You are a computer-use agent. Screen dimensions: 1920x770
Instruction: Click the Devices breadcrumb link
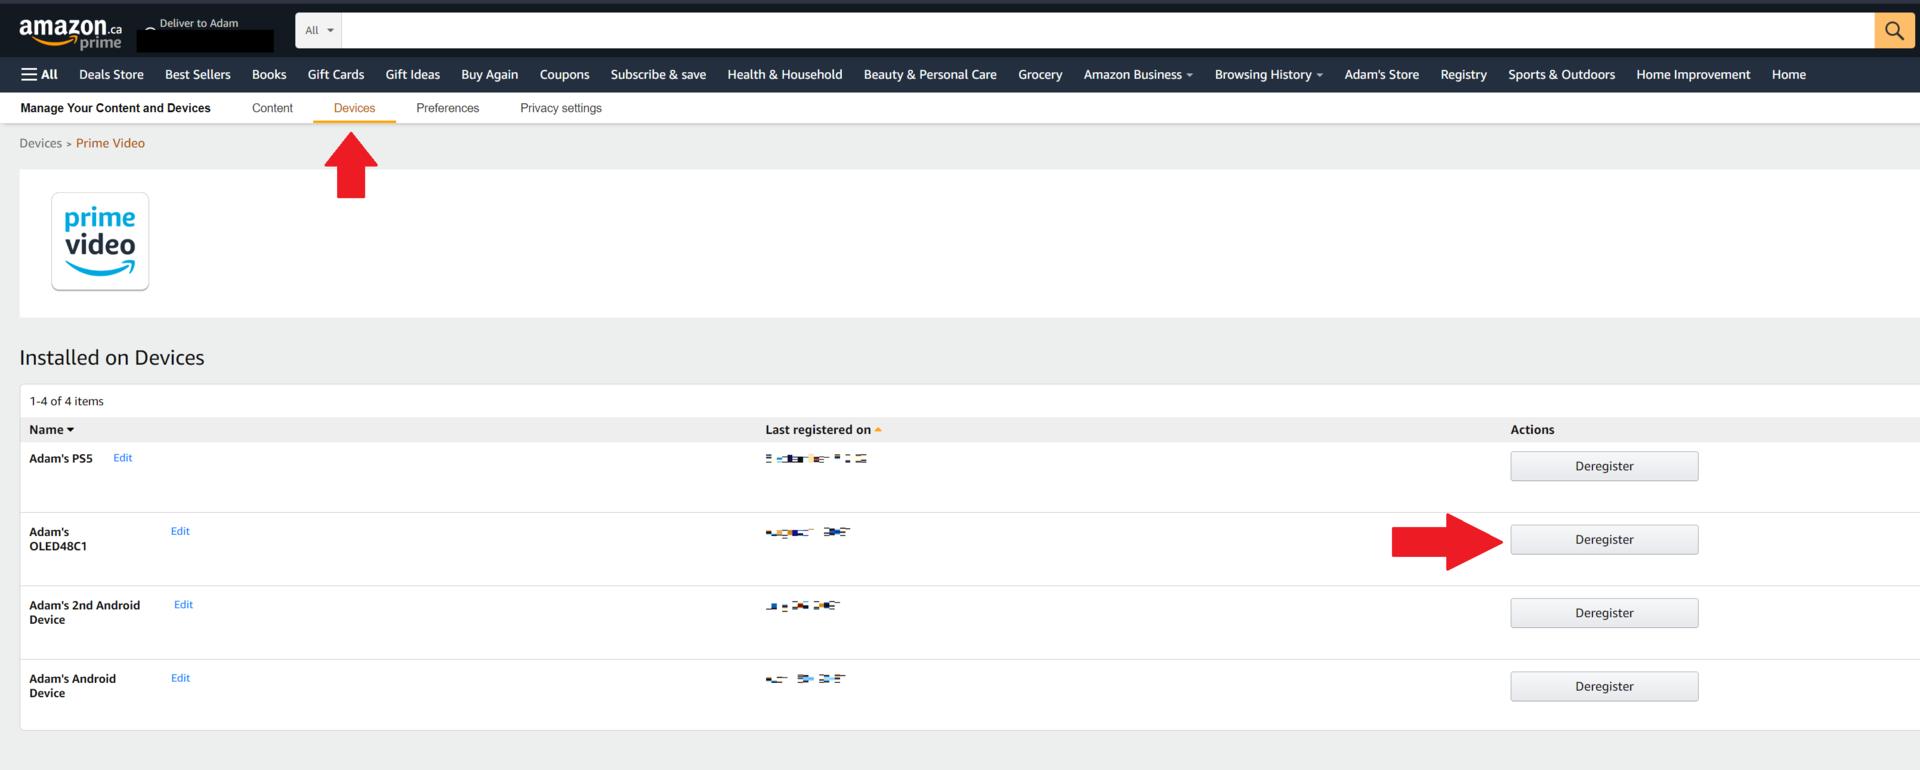[x=41, y=144]
